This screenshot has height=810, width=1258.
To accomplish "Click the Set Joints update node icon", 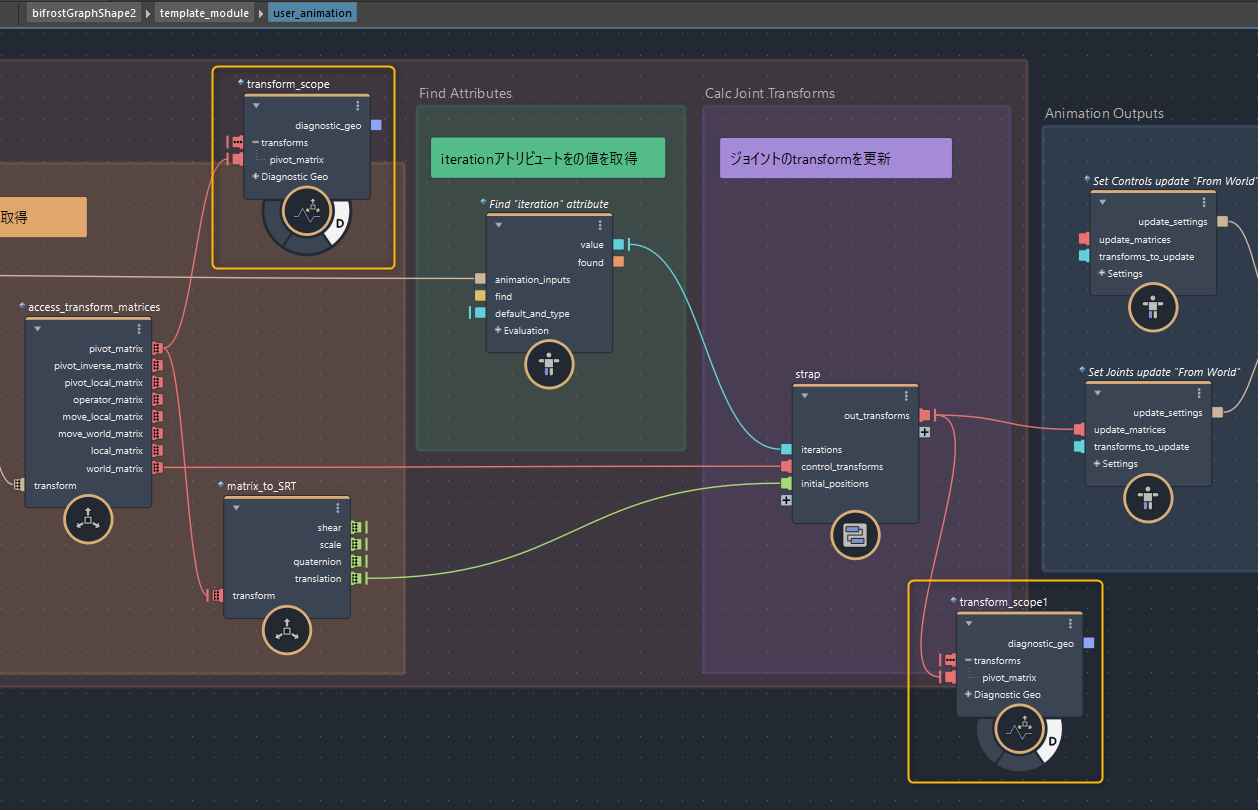I will [x=1148, y=498].
